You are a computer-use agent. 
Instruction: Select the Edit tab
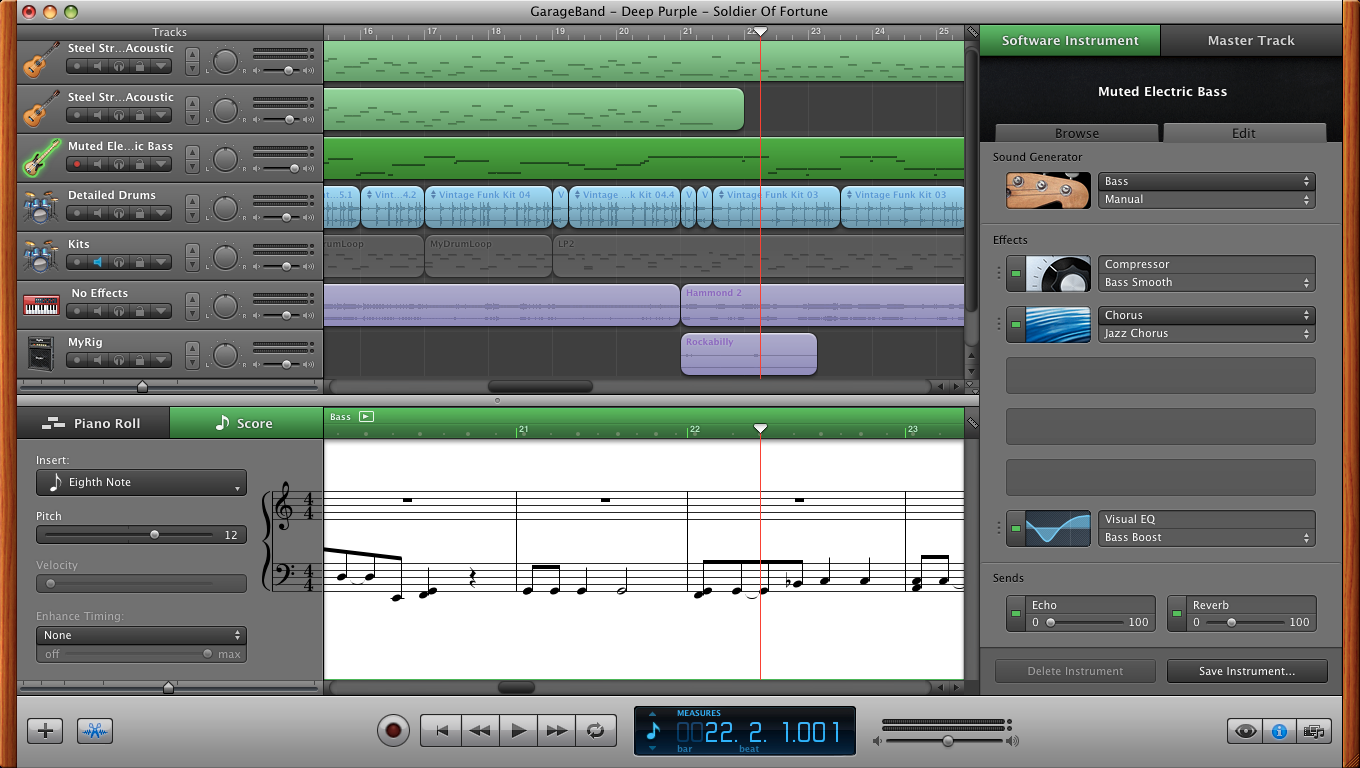[x=1244, y=133]
